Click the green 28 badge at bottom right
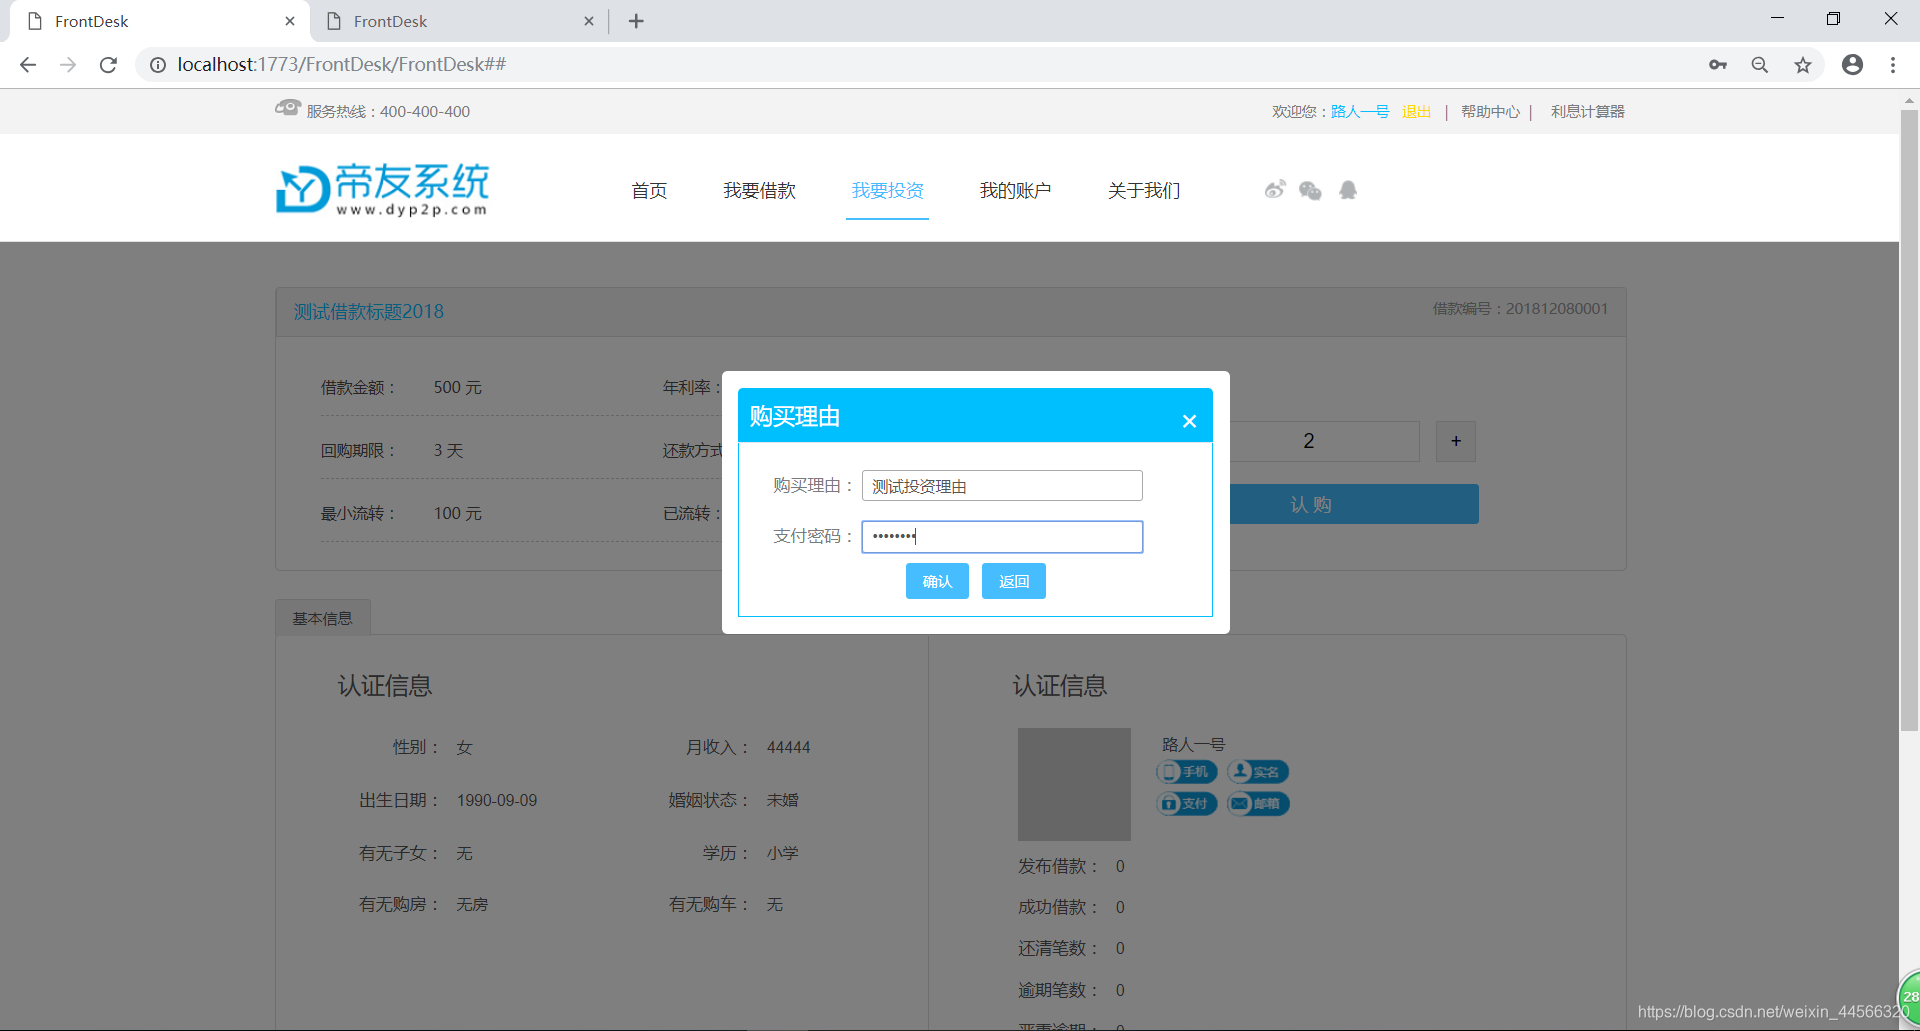 point(1909,997)
